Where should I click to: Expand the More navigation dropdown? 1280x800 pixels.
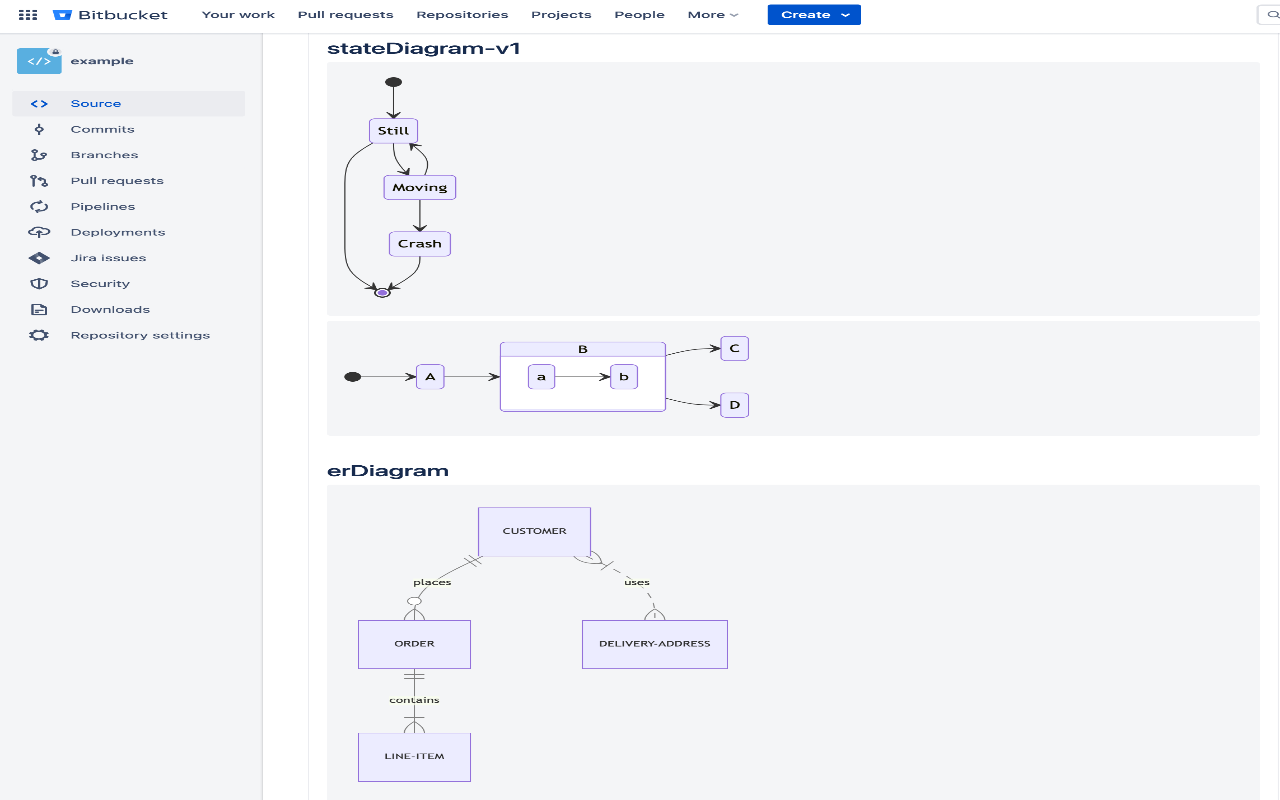(712, 14)
